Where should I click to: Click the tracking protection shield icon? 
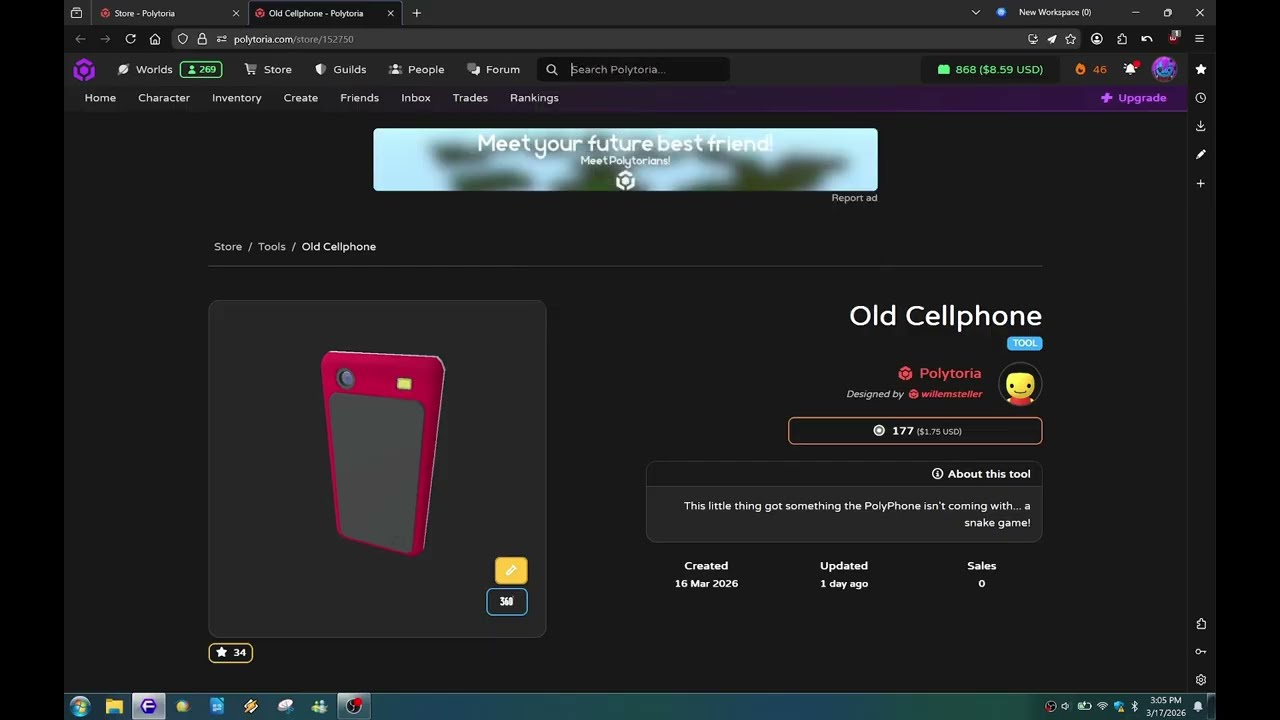coord(182,39)
